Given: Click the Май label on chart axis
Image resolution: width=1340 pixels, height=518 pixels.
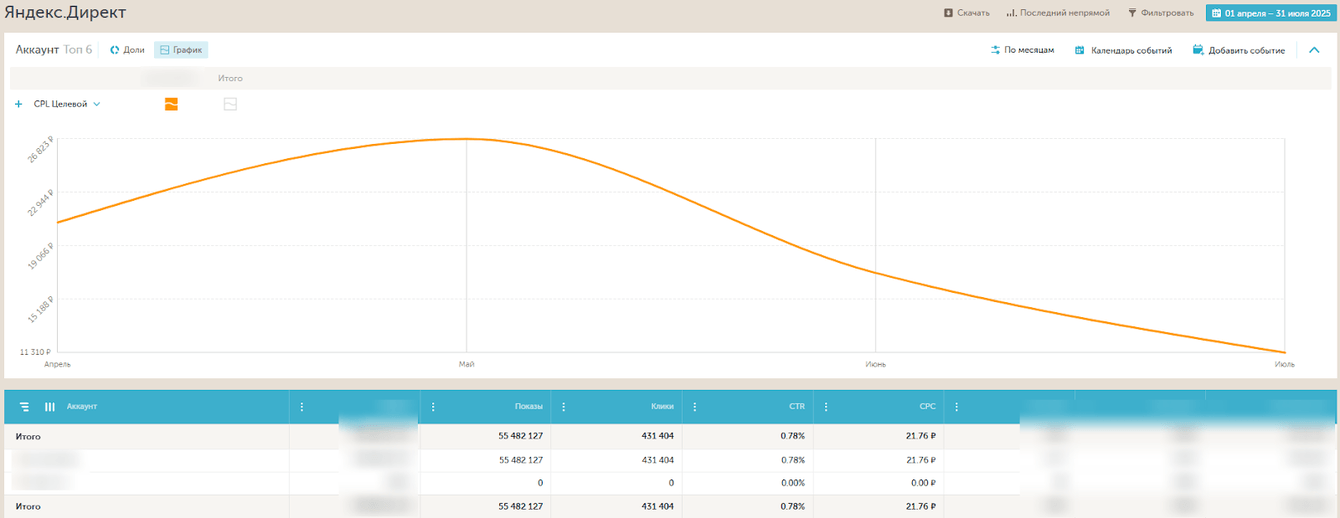Looking at the screenshot, I should [x=466, y=364].
